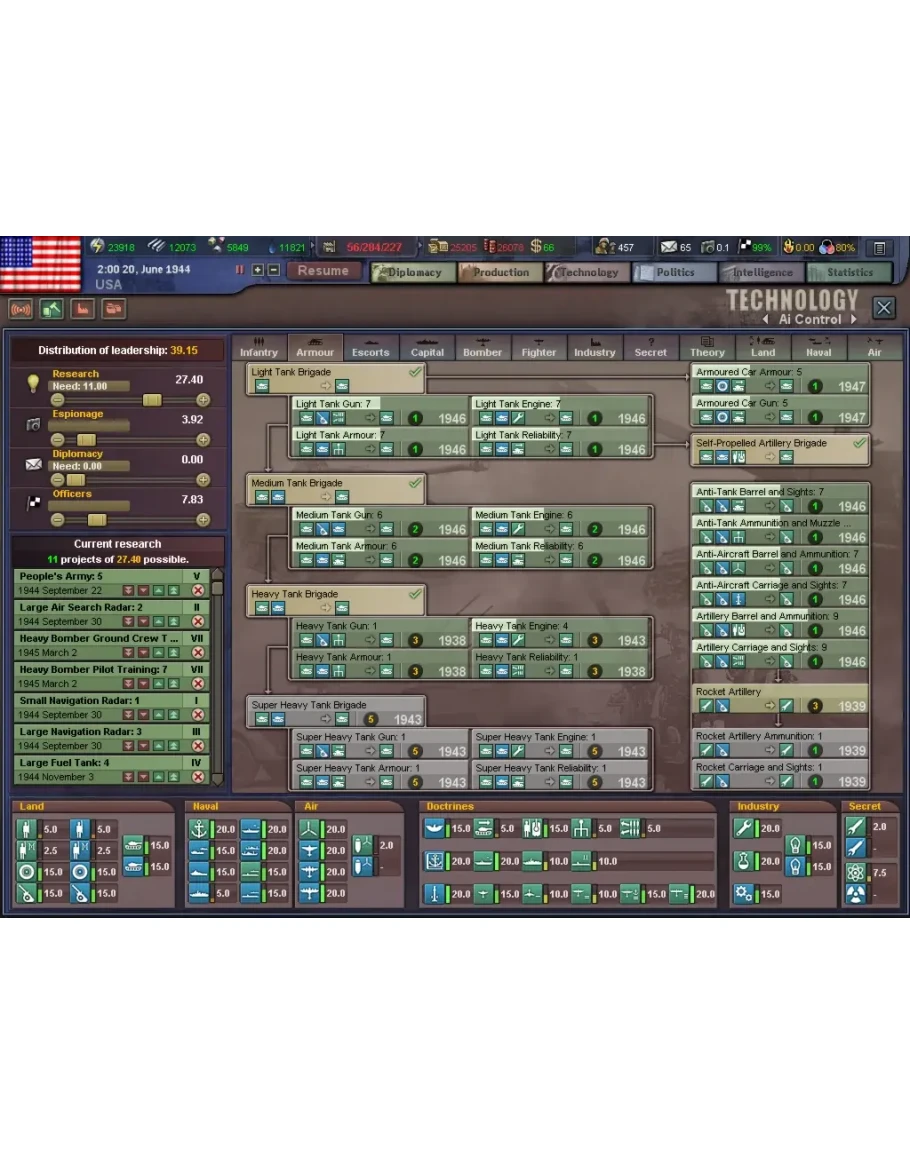
Task: Move Small Navigation Radar to top priority
Action: pos(175,715)
